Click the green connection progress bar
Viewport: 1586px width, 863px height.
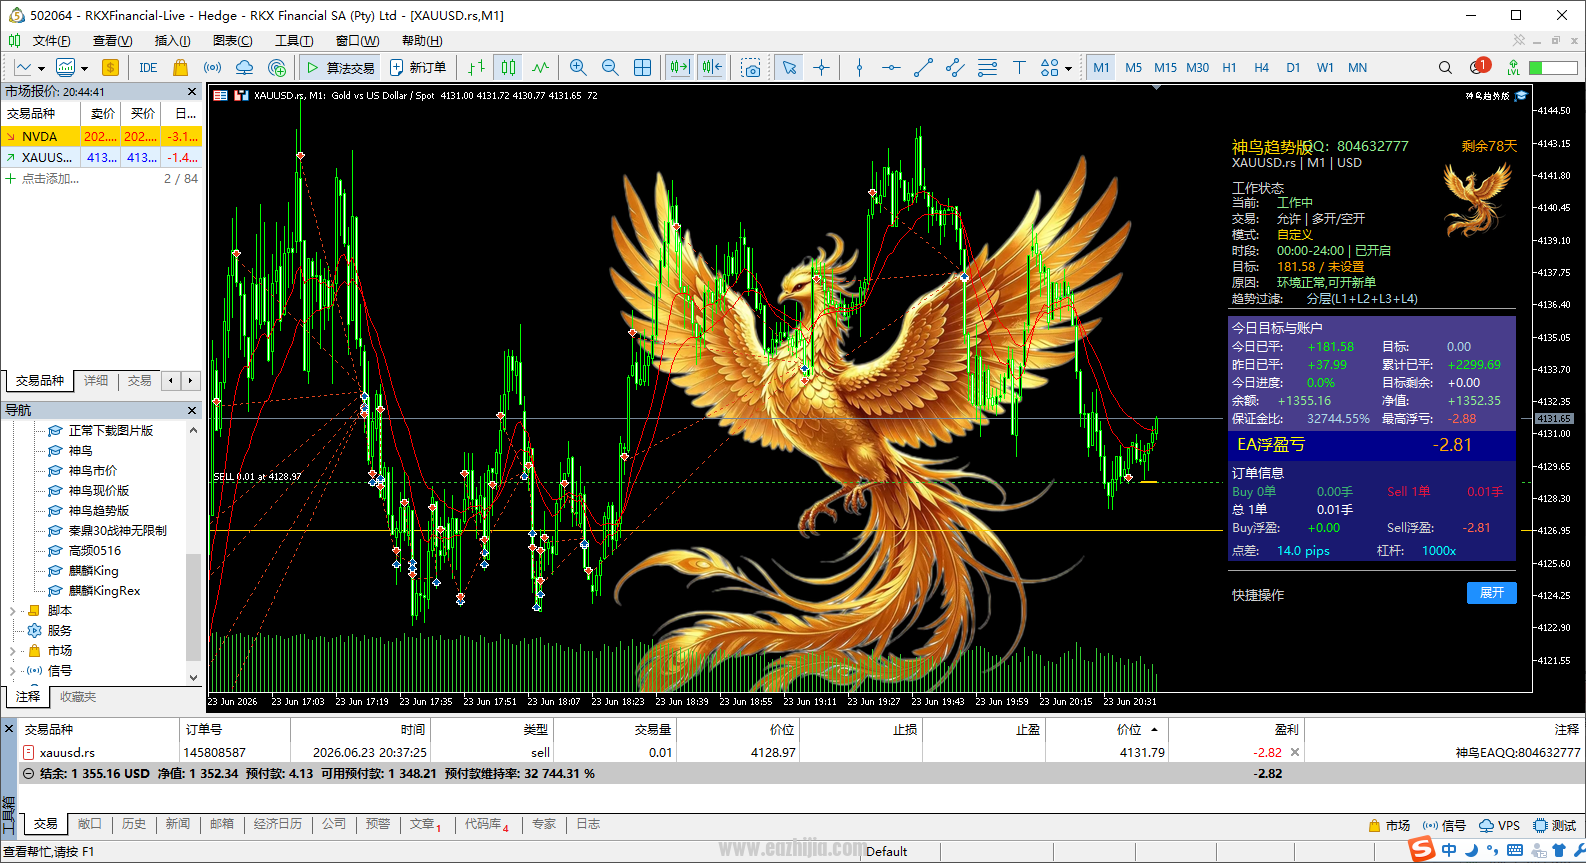pyautogui.click(x=1553, y=68)
